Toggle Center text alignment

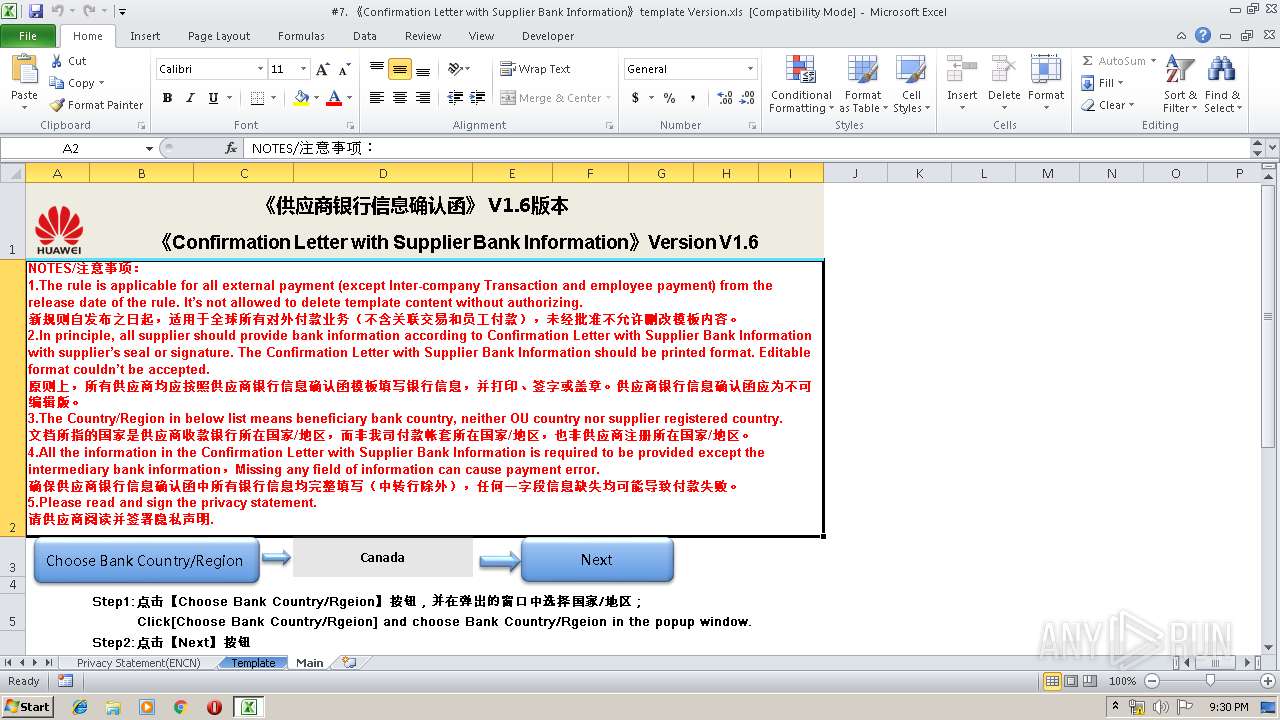pos(400,98)
